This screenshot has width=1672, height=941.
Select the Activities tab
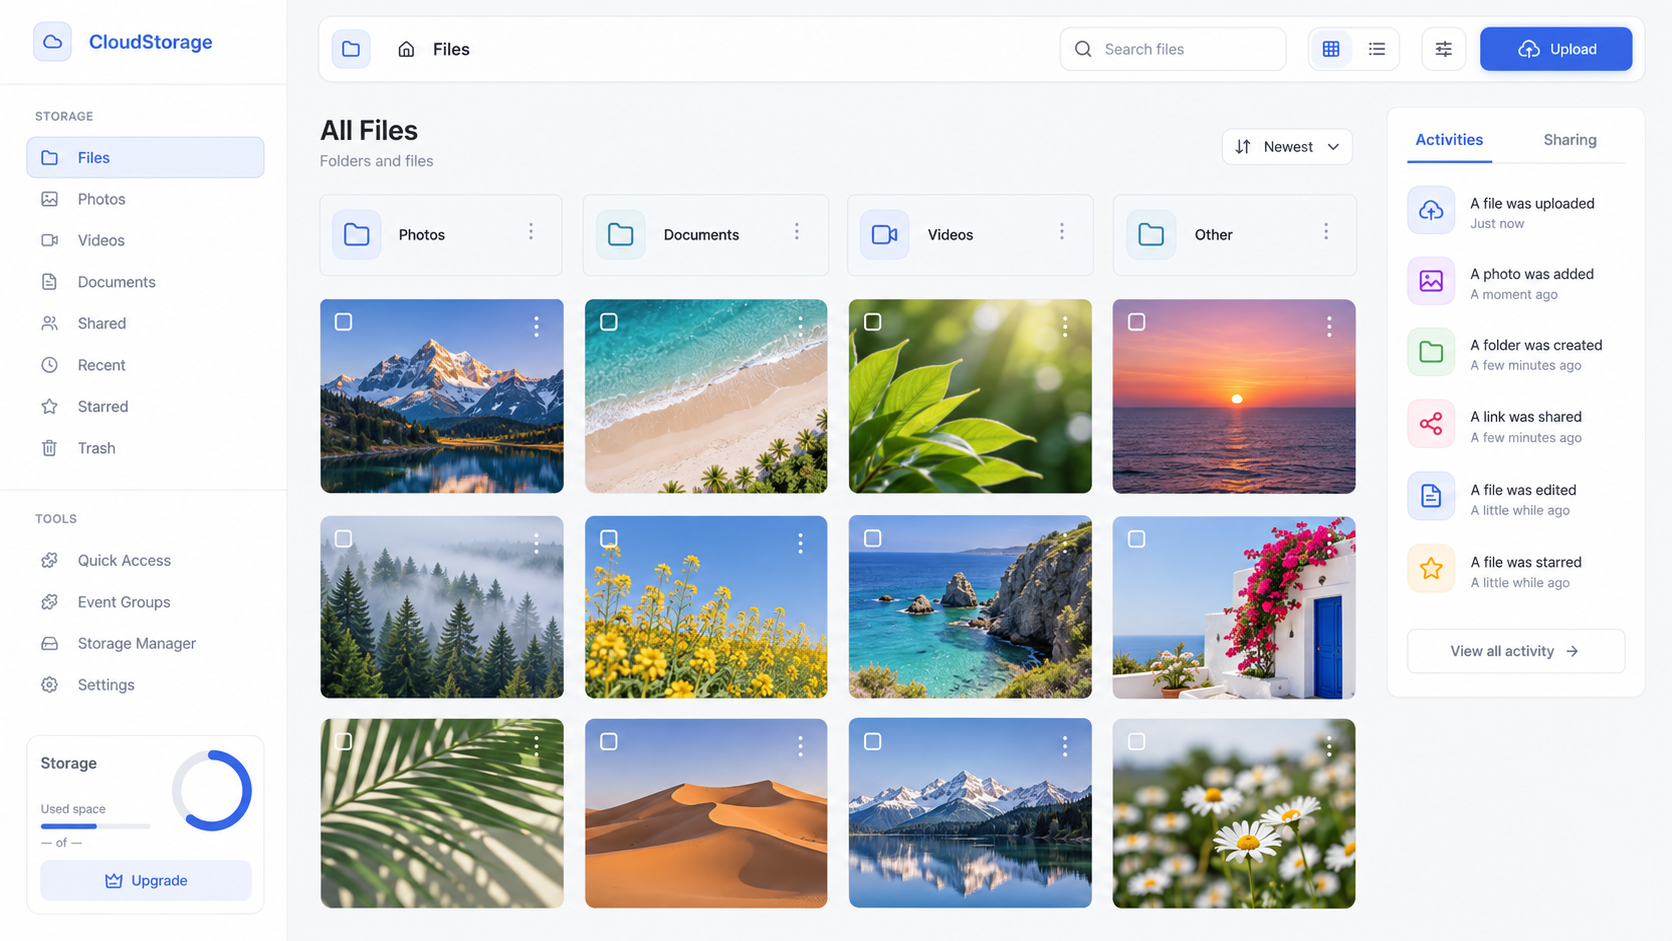1449,140
